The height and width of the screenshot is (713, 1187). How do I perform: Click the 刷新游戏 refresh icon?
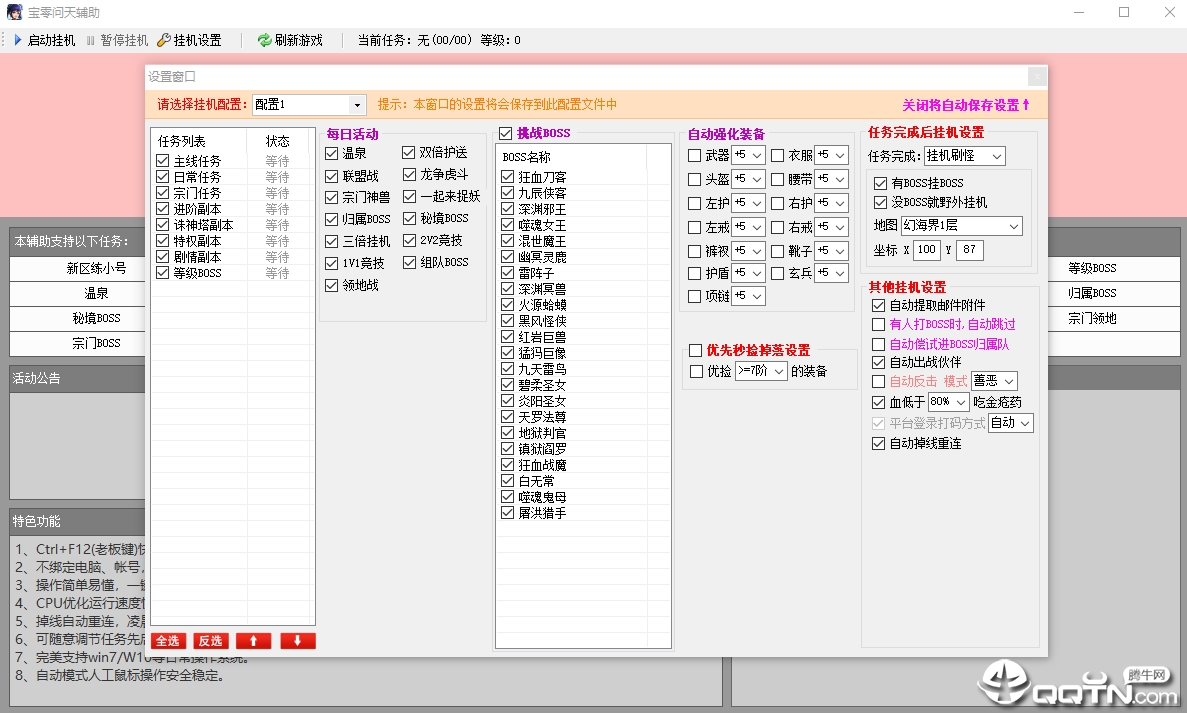click(x=264, y=40)
